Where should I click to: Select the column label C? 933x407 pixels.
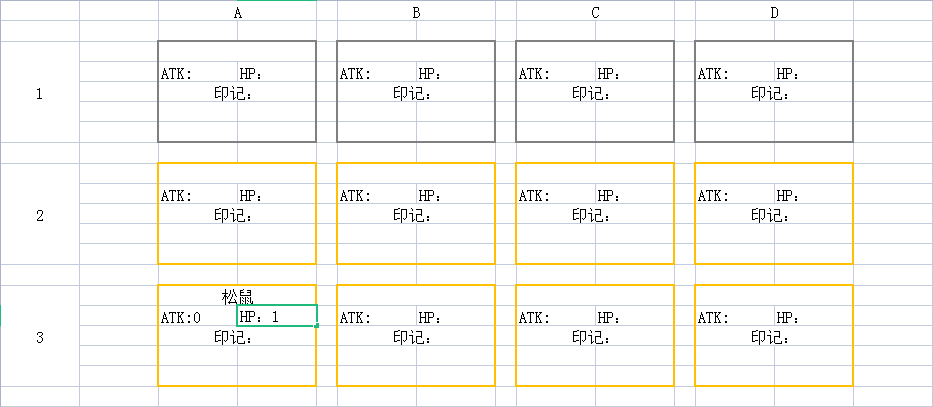(595, 13)
